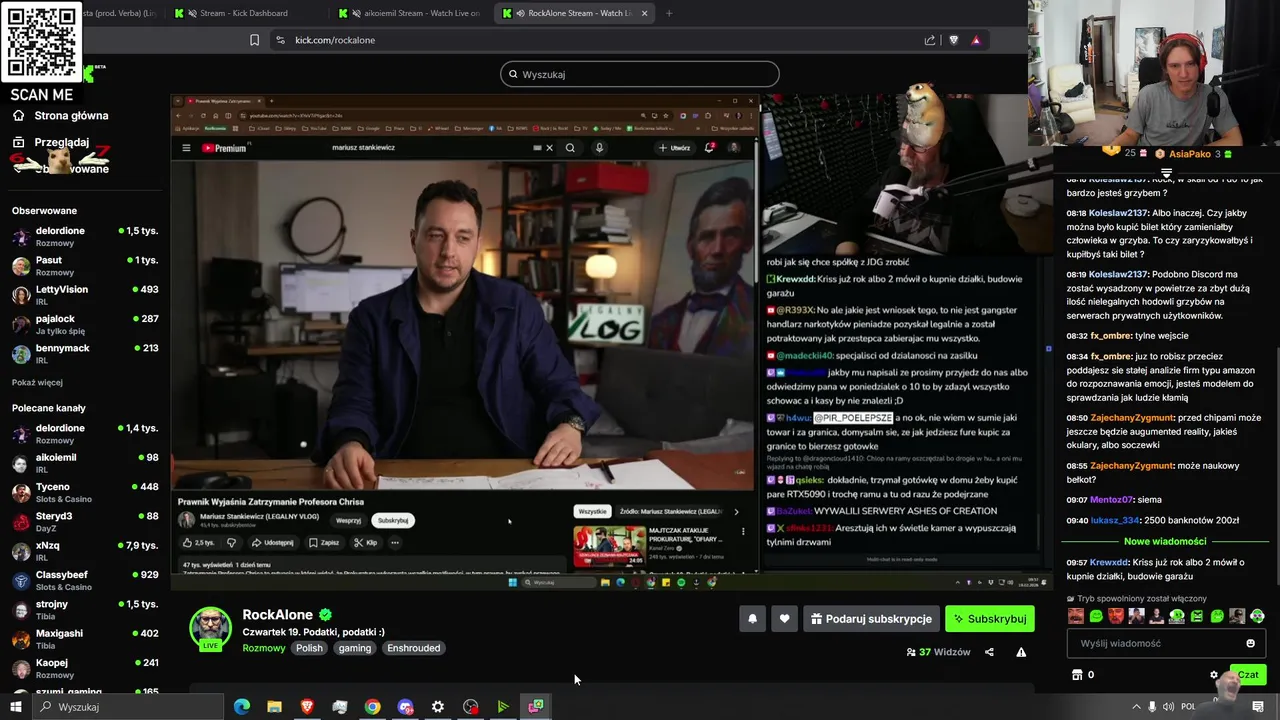Image resolution: width=1280 pixels, height=720 pixels.
Task: Open pajalock channel in the sidebar
Action: click(84, 324)
